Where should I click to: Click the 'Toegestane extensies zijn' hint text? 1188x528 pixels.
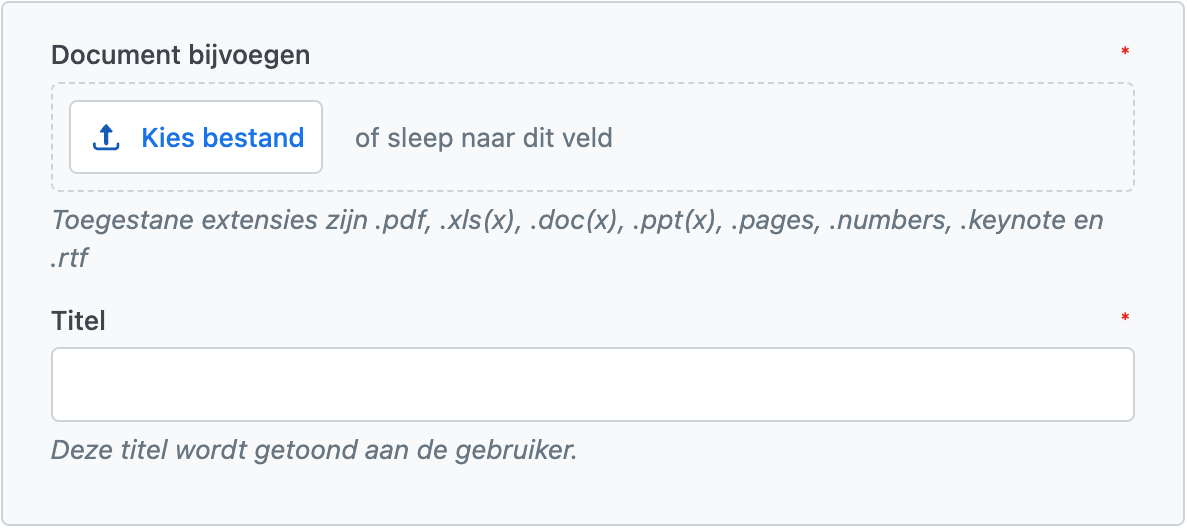click(210, 220)
